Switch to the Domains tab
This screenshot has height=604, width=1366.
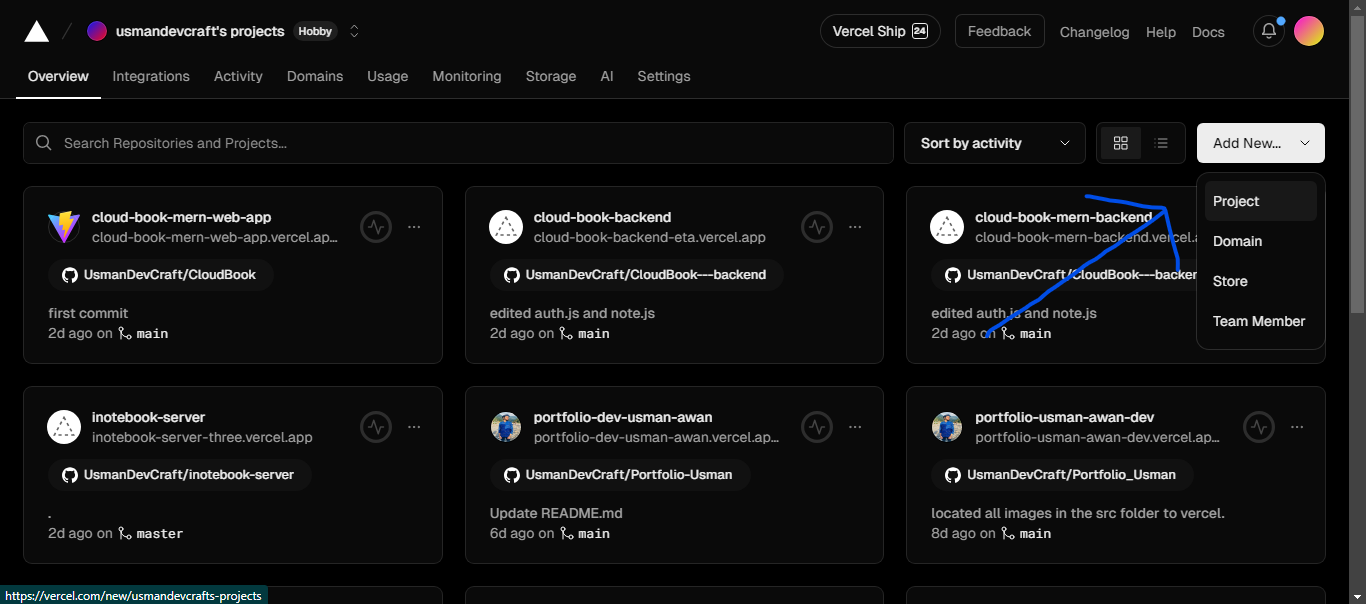tap(314, 76)
